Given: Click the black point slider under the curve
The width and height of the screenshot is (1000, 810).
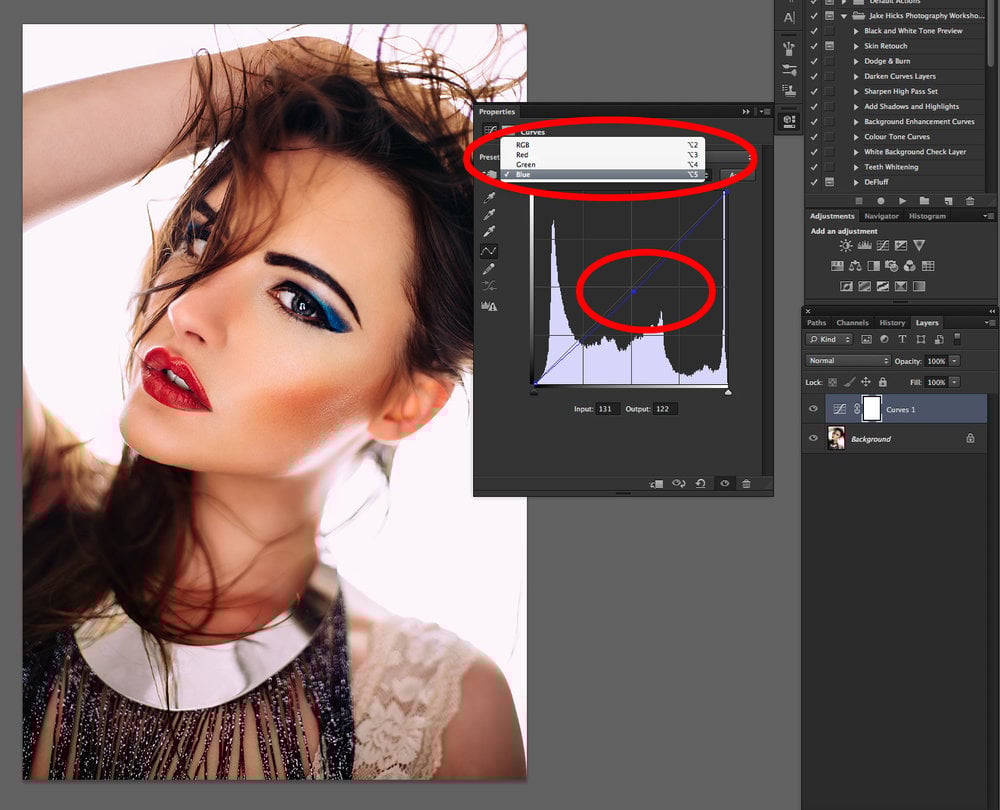Looking at the screenshot, I should coord(534,392).
